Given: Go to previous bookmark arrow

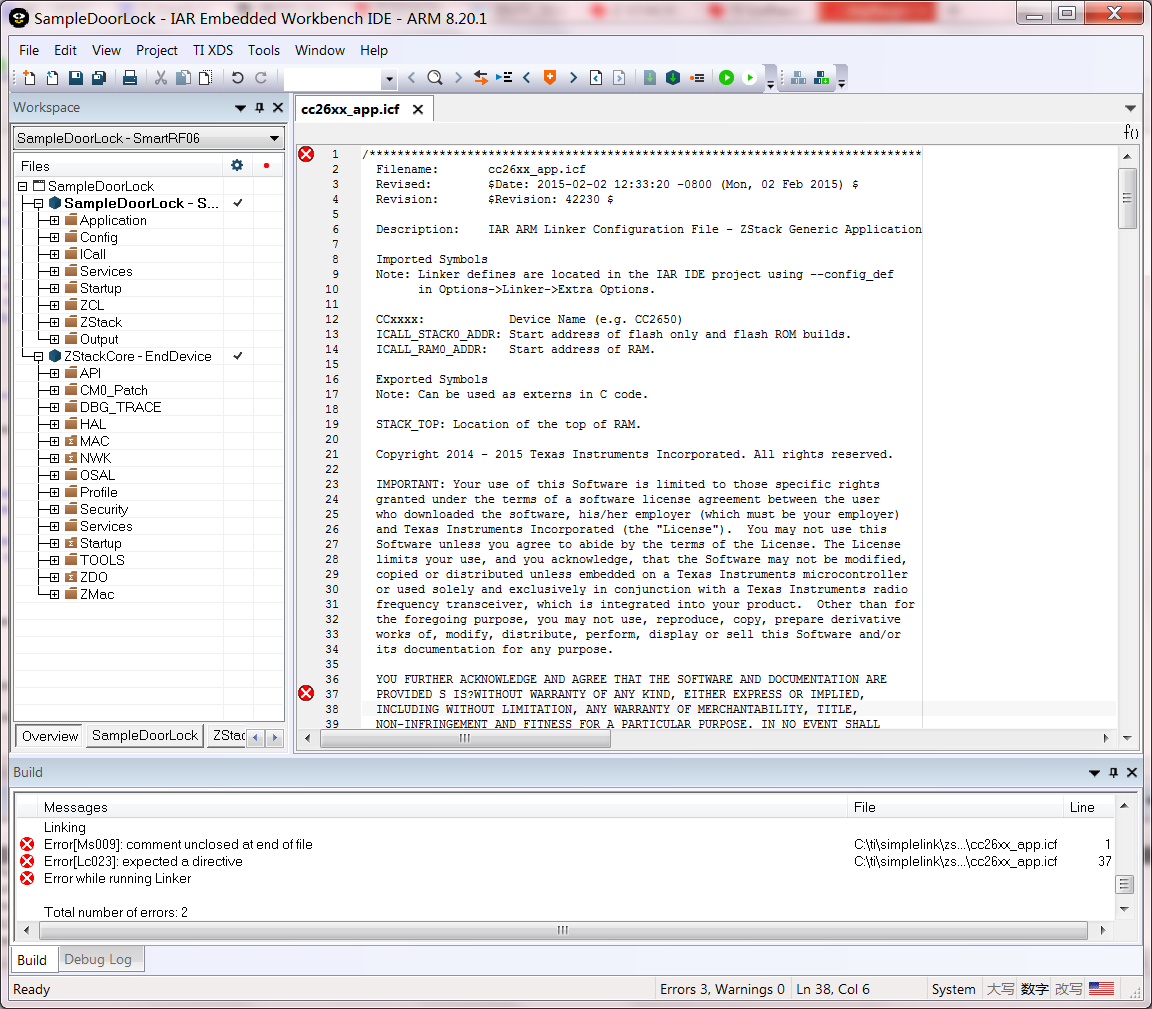Looking at the screenshot, I should pyautogui.click(x=527, y=78).
